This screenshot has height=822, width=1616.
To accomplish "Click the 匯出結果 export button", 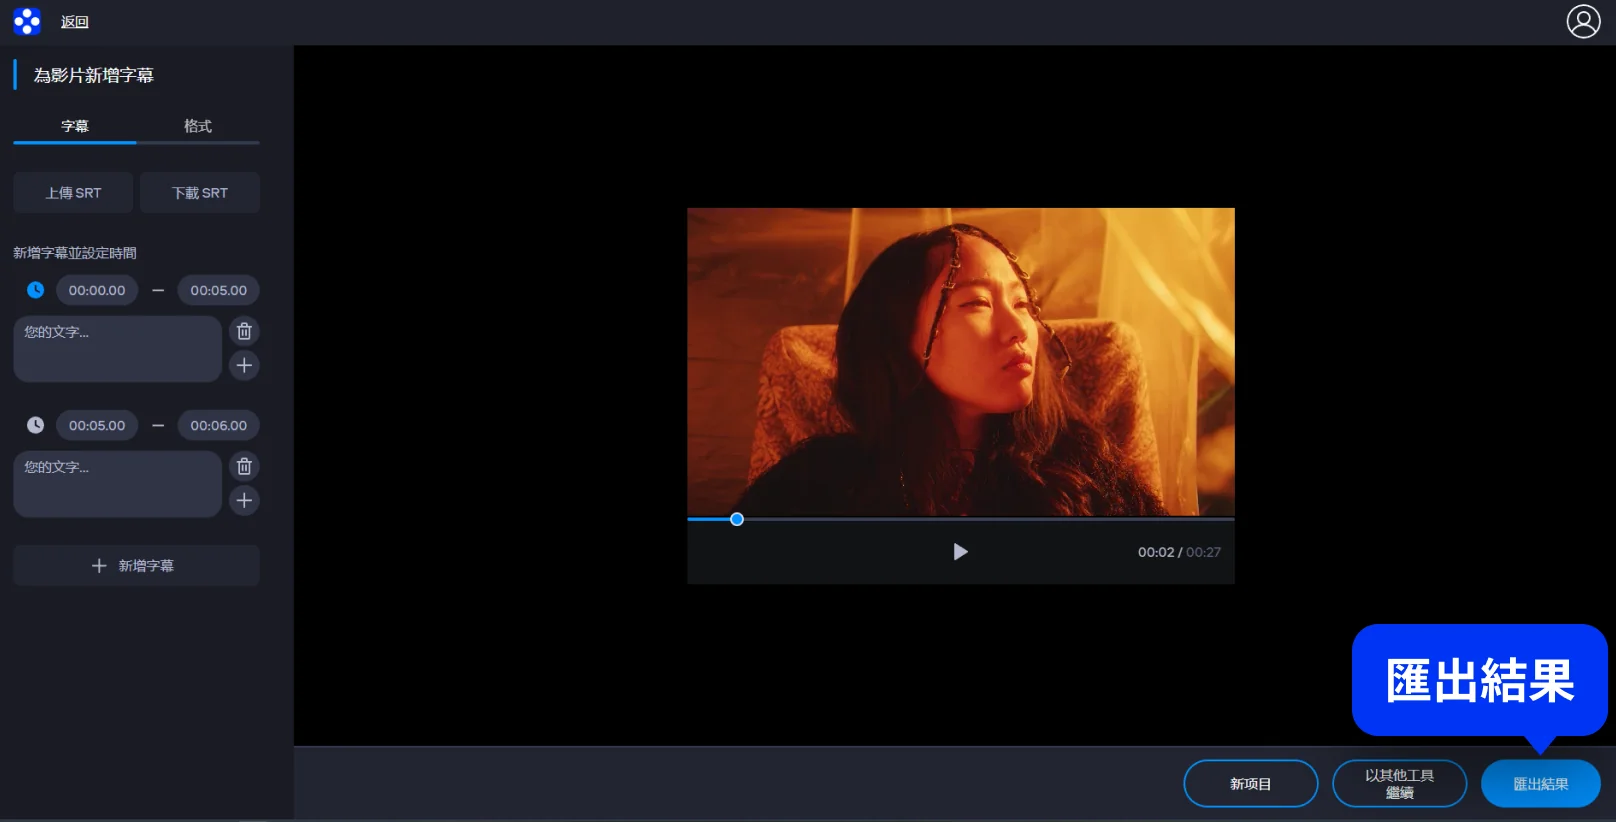I will pyautogui.click(x=1540, y=784).
